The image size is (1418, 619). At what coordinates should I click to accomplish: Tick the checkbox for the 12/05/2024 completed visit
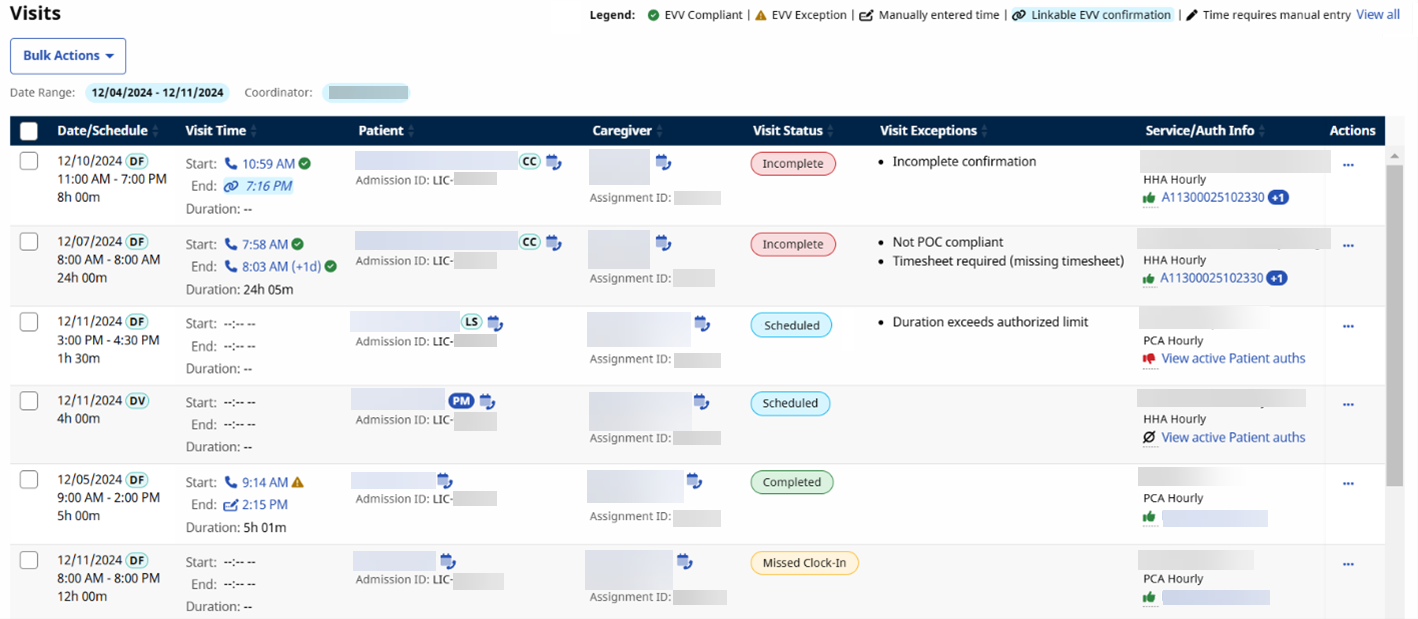click(29, 480)
